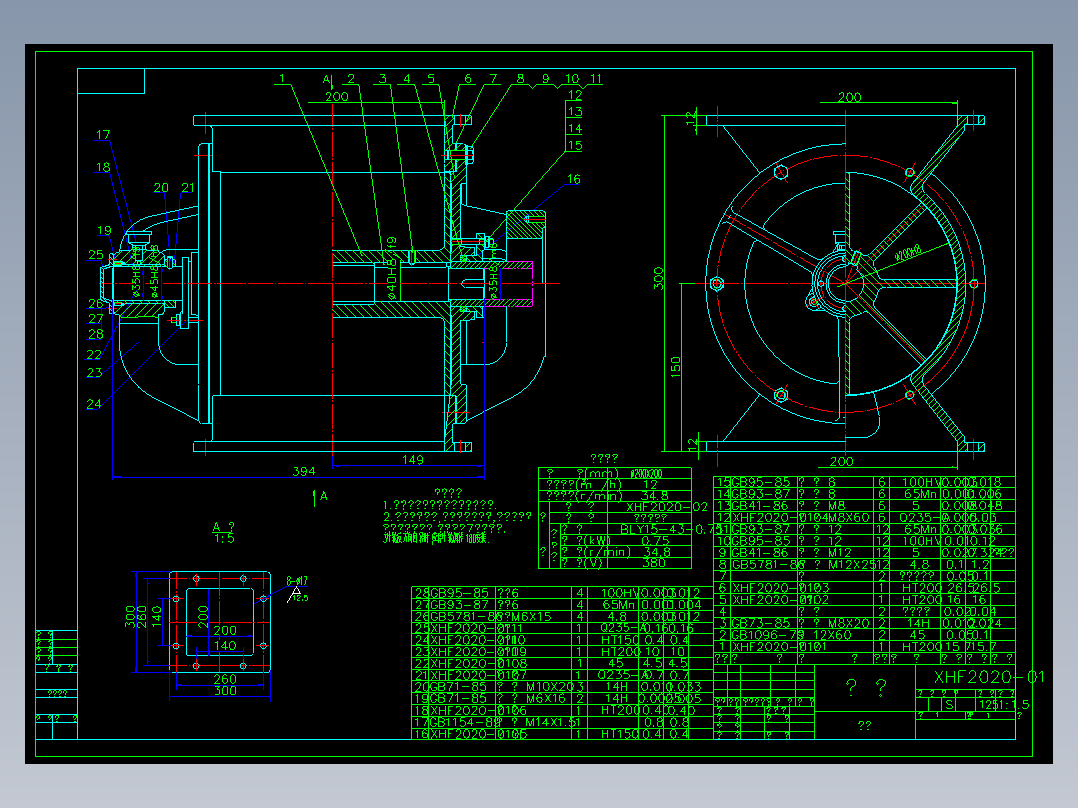
Task: Click XHF2020-02 in the specification table
Action: 667,507
